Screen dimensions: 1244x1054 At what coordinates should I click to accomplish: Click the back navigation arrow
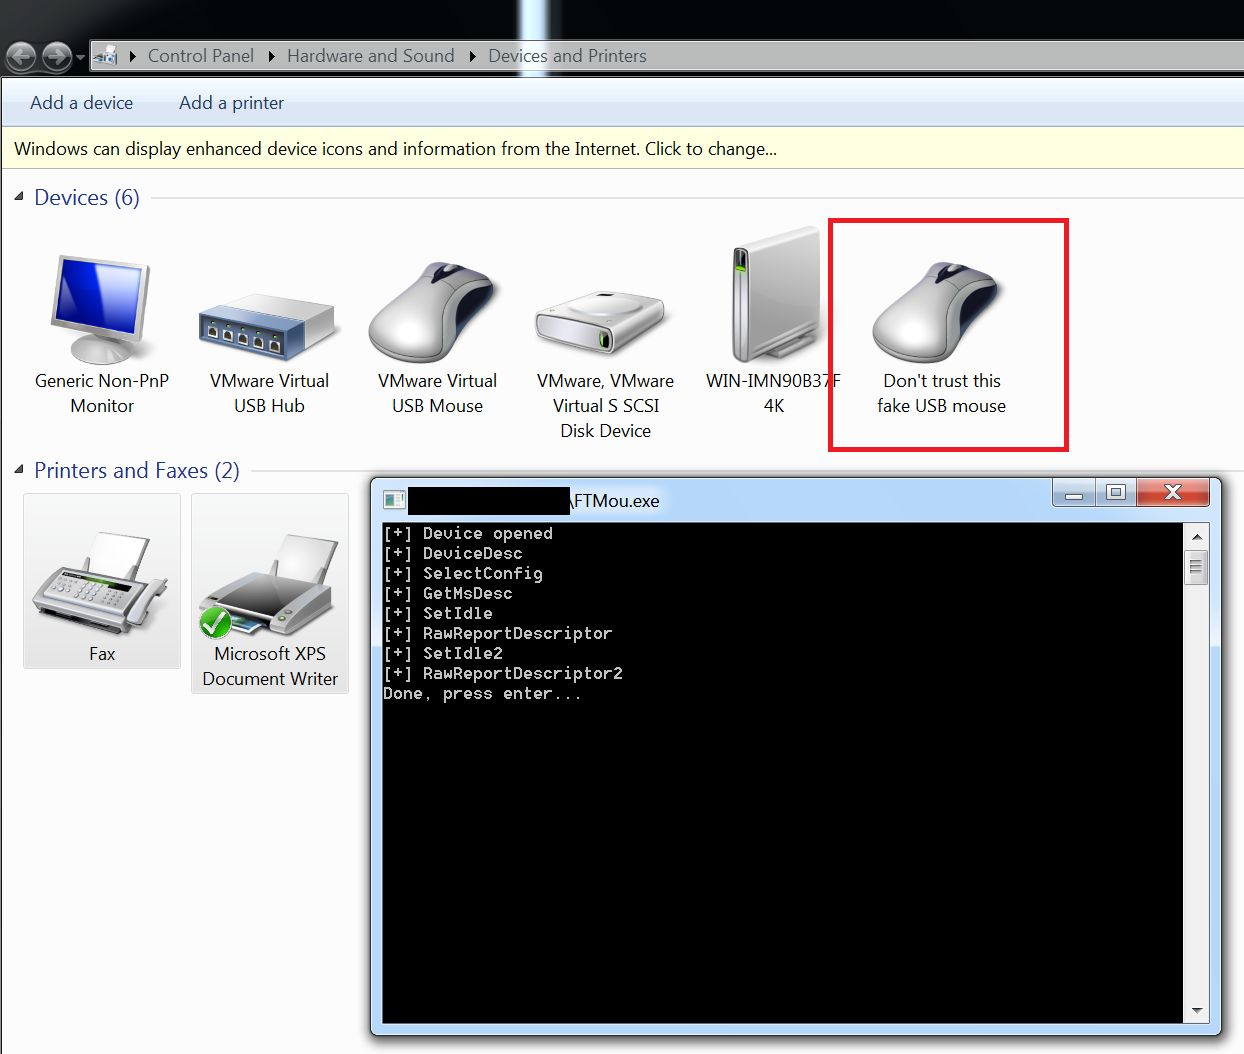[20, 57]
